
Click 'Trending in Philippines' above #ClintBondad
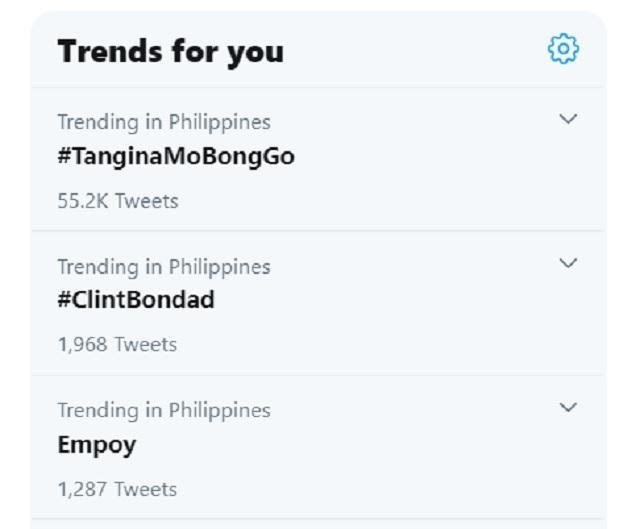[x=164, y=266]
